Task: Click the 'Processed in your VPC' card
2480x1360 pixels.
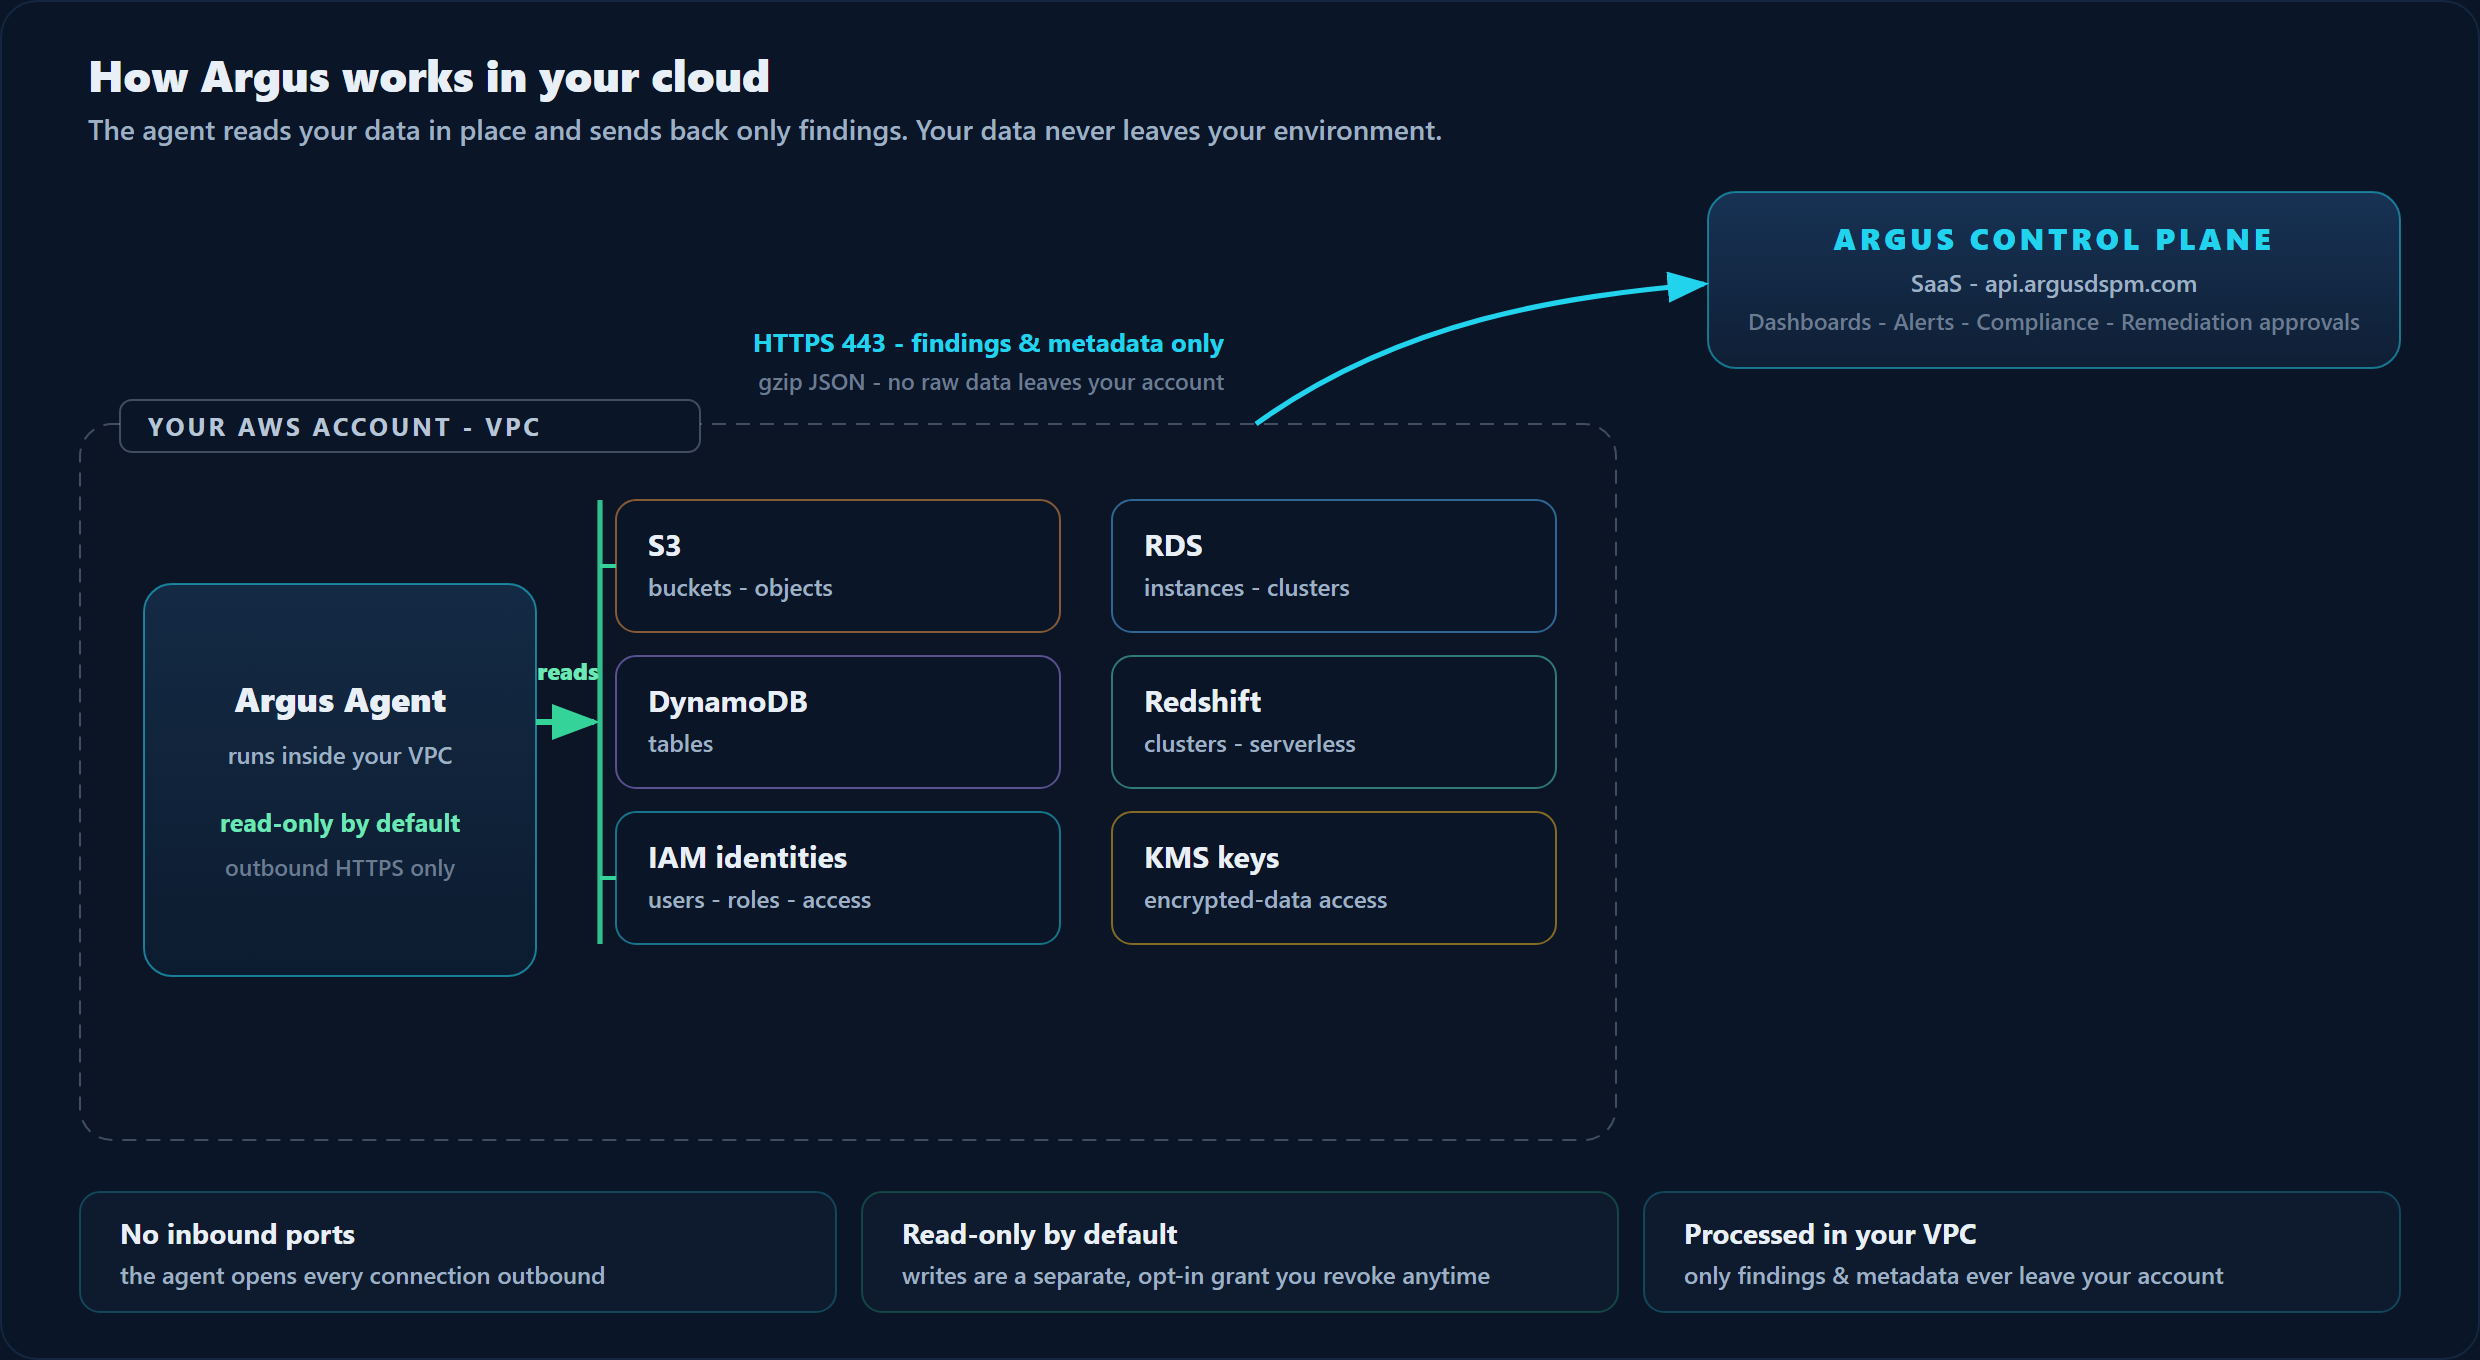Action: (x=2022, y=1252)
